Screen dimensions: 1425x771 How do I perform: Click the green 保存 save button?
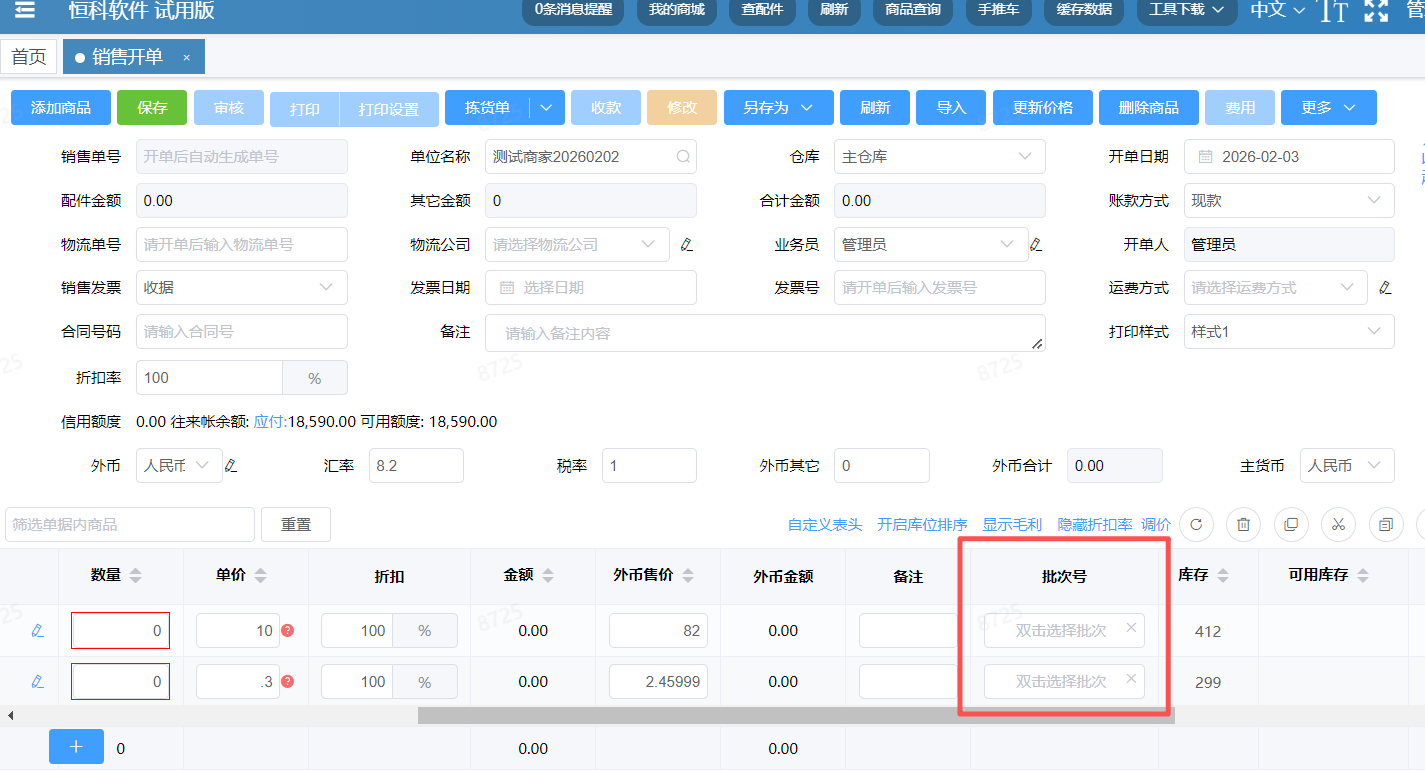click(x=152, y=107)
